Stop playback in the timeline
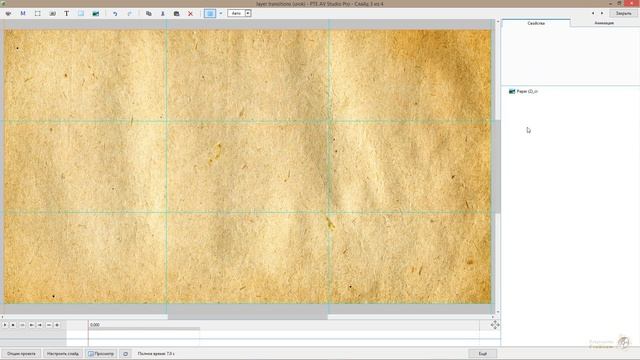640x360 pixels. (x=13, y=325)
